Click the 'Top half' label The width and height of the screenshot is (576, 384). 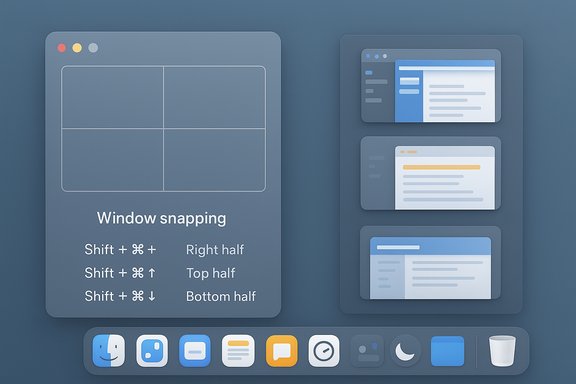point(211,273)
